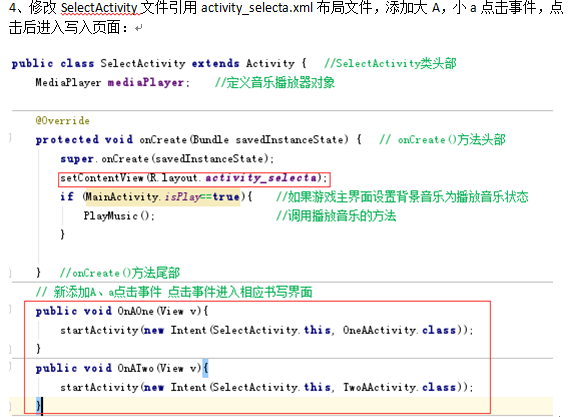Click the comment '//SelectActivity类头部'
This screenshot has height=417, width=573.
point(390,64)
